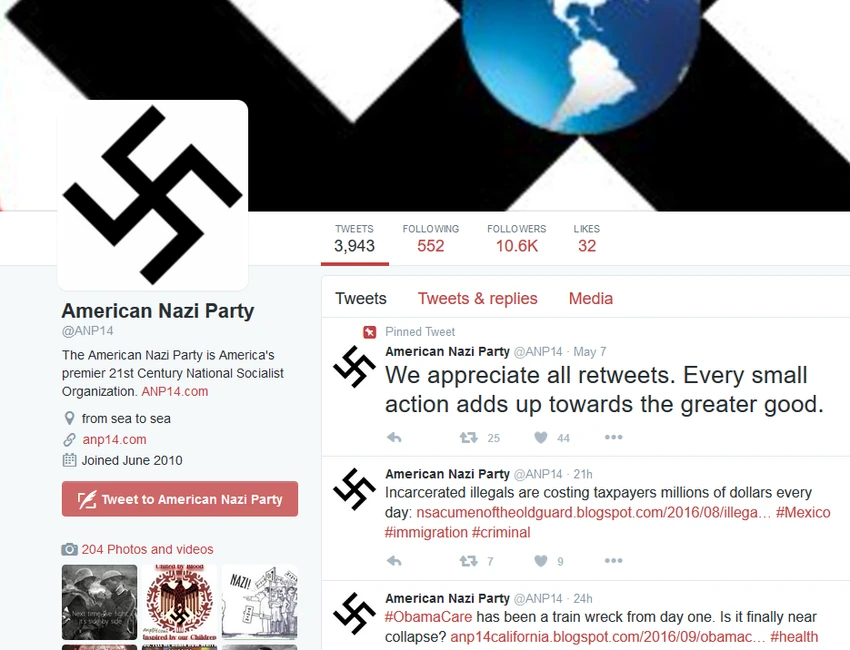View the Following count 552
Viewport: 850px width, 650px height.
pyautogui.click(x=430, y=239)
